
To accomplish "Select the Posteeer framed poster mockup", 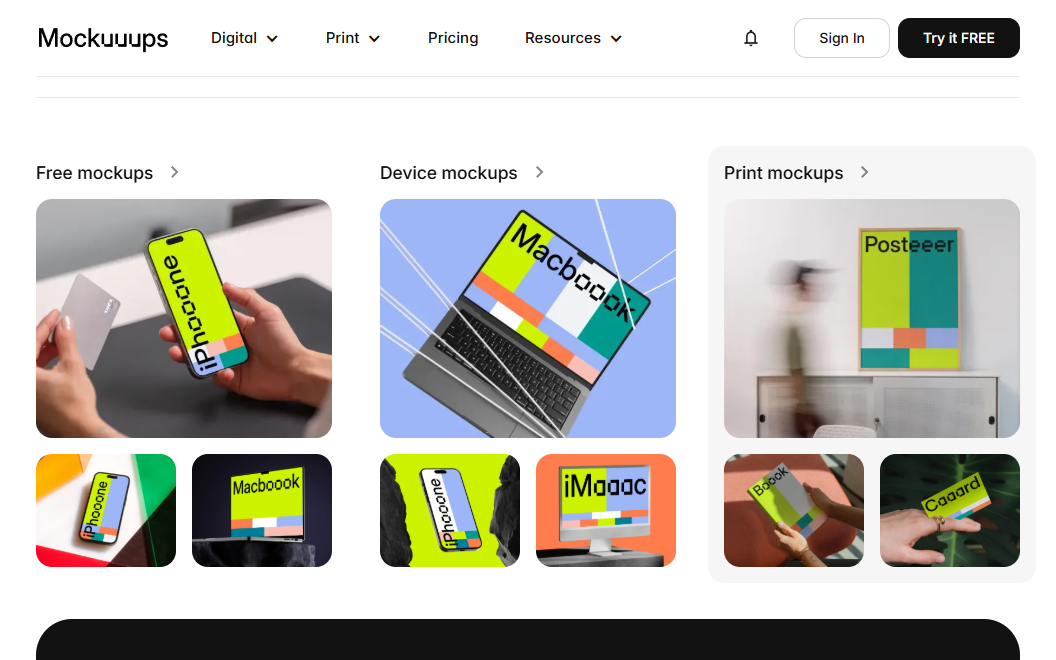I will 872,319.
